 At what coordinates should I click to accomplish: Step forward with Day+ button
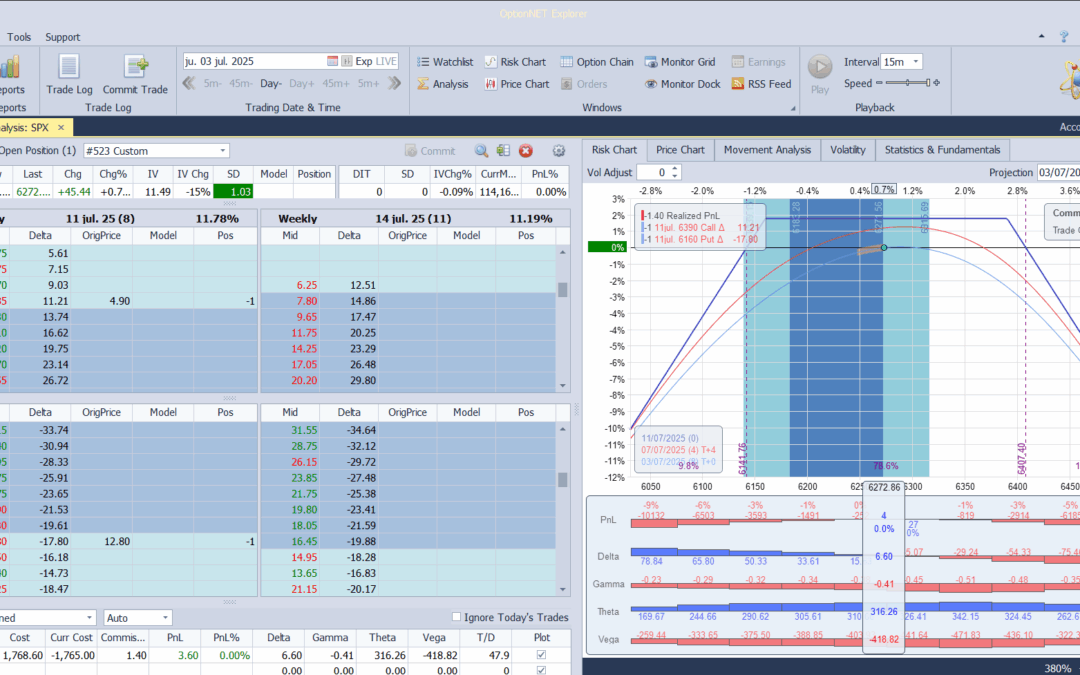click(302, 83)
